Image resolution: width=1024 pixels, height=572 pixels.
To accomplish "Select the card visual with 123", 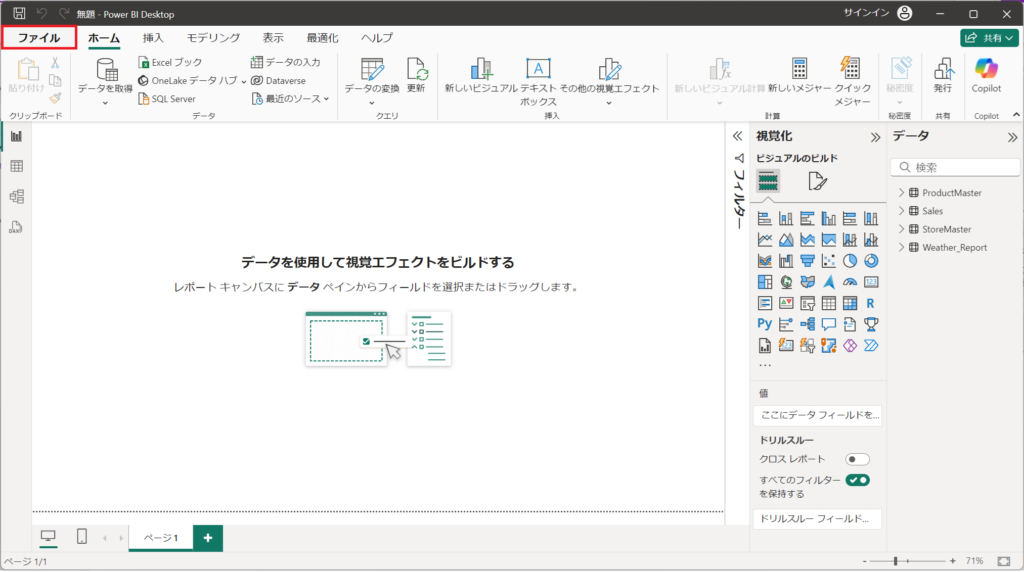I will (871, 282).
